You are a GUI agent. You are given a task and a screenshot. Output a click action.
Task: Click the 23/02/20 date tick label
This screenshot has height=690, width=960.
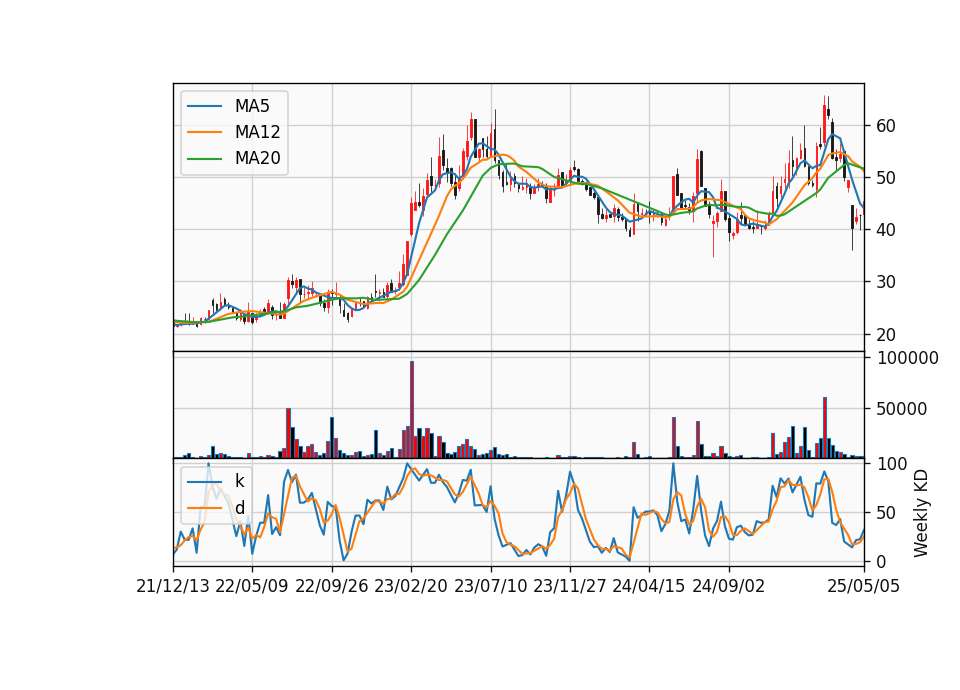[x=411, y=586]
